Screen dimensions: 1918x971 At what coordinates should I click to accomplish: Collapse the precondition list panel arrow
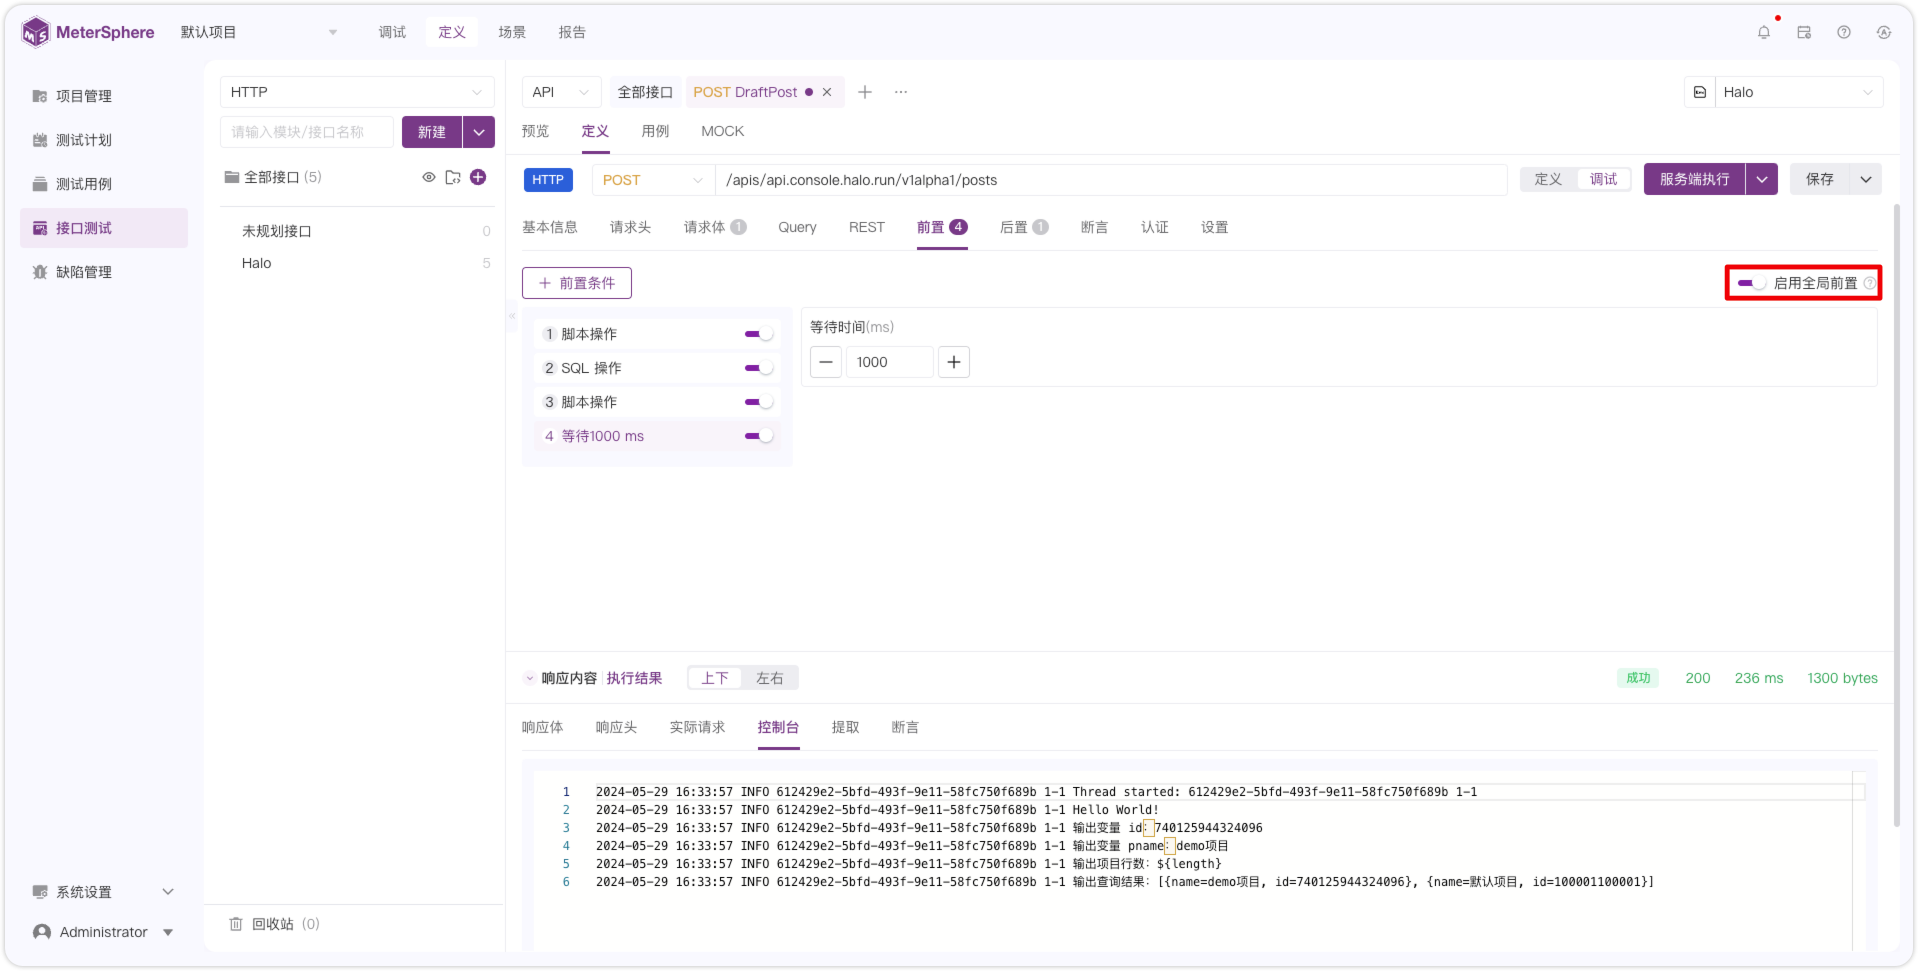pyautogui.click(x=512, y=316)
